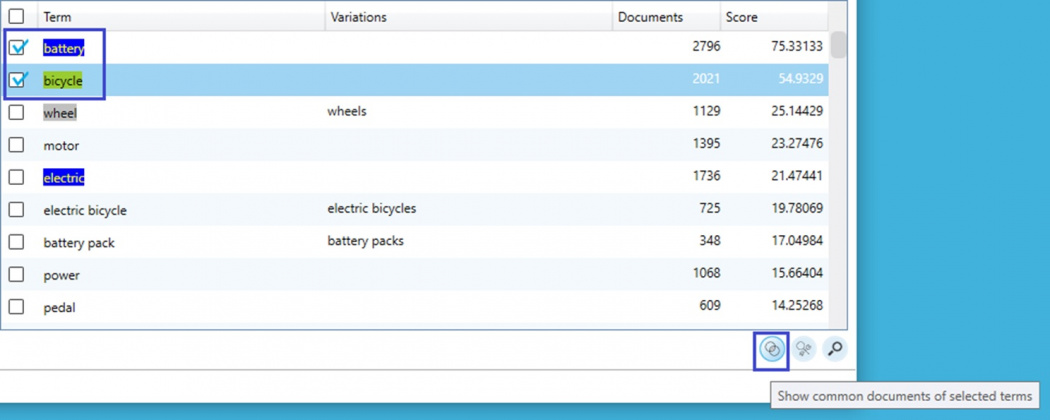The image size is (1050, 420).
Task: Click the variation wheels
Action: pyautogui.click(x=347, y=111)
